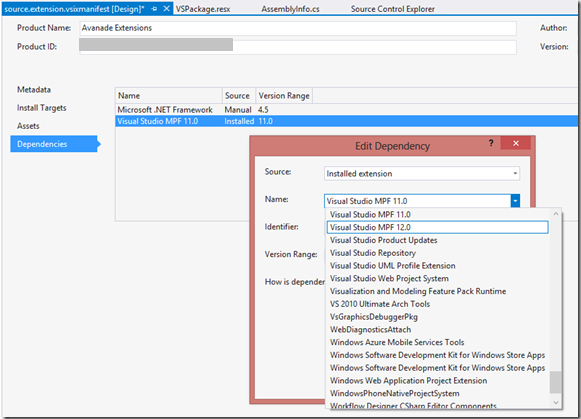Switch to the AssemblyInfo.cs tab

click(x=290, y=9)
